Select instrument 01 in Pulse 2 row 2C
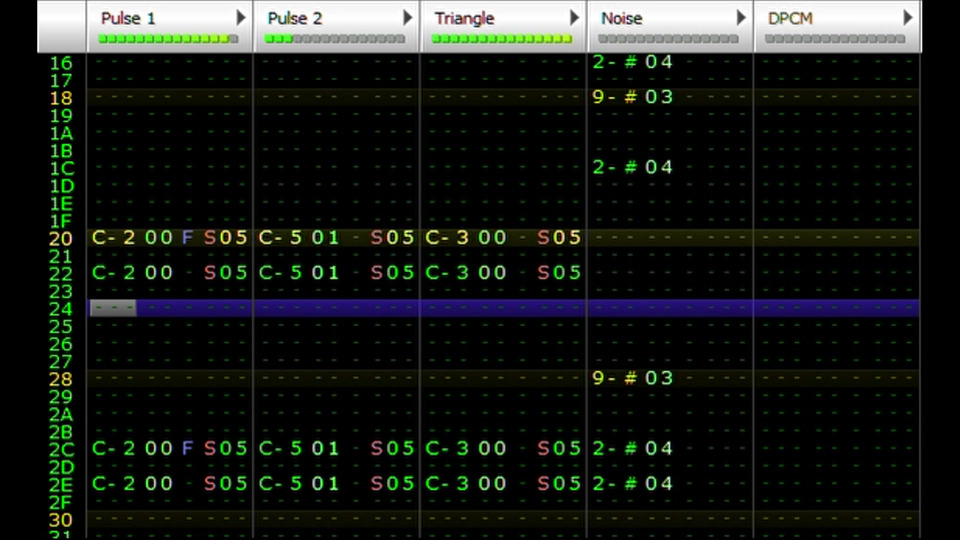 (x=325, y=448)
